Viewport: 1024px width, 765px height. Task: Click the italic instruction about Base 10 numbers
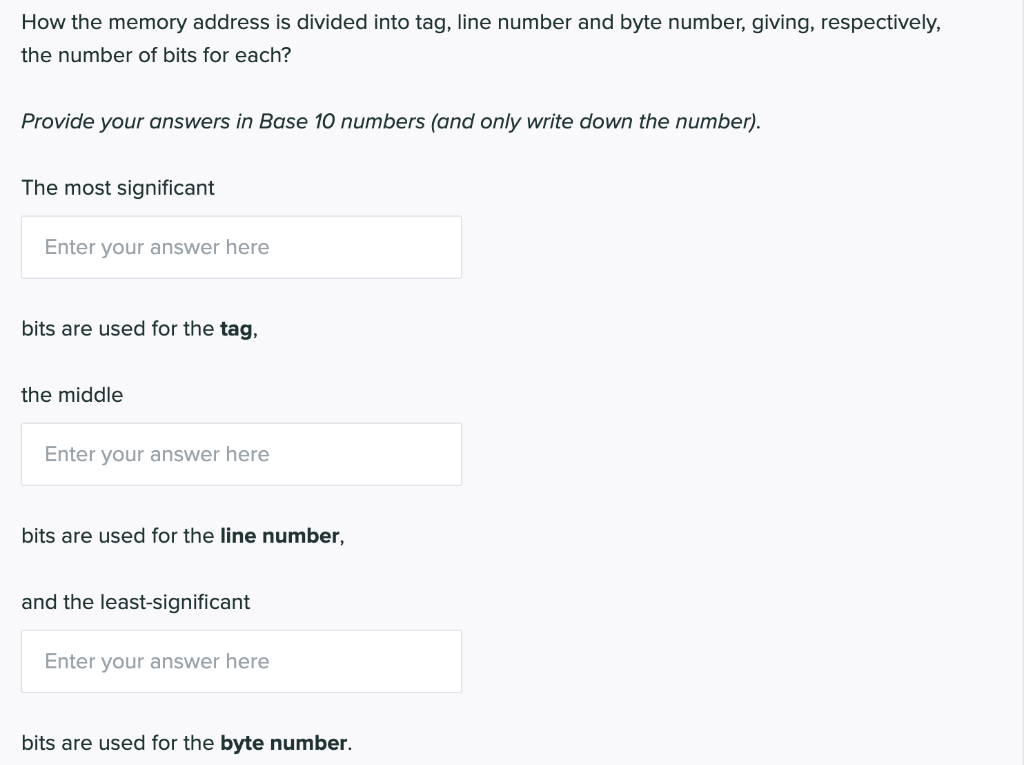390,121
